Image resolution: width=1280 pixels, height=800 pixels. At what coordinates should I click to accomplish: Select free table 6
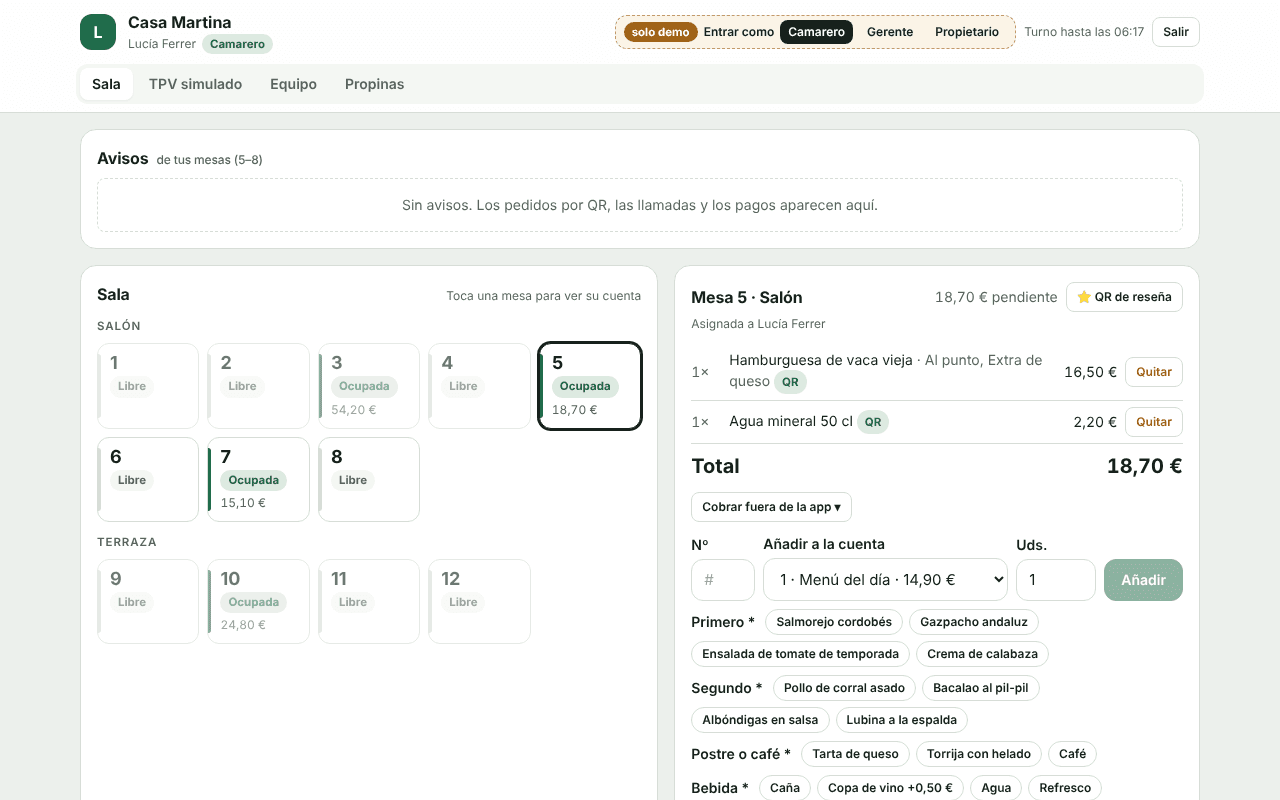click(x=148, y=479)
